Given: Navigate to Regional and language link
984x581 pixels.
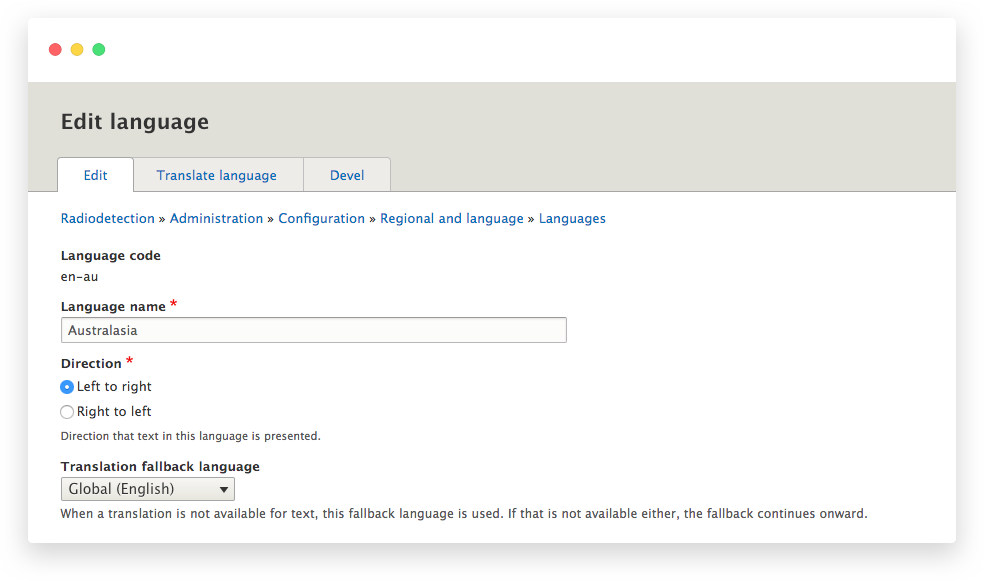Looking at the screenshot, I should click(x=451, y=218).
